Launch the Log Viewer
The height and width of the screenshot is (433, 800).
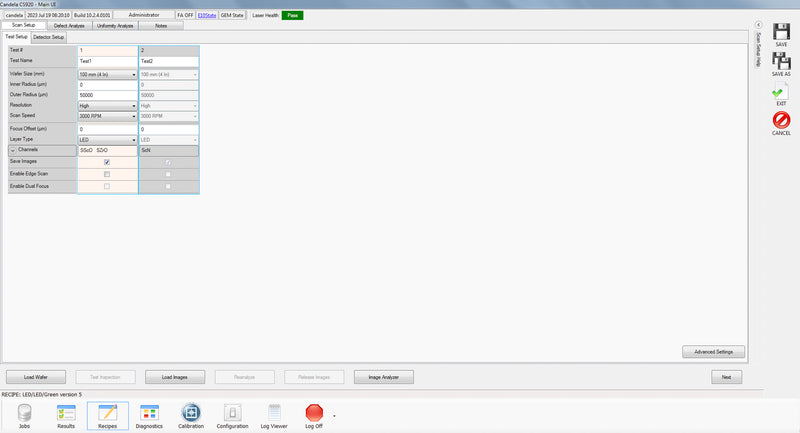[x=273, y=414]
